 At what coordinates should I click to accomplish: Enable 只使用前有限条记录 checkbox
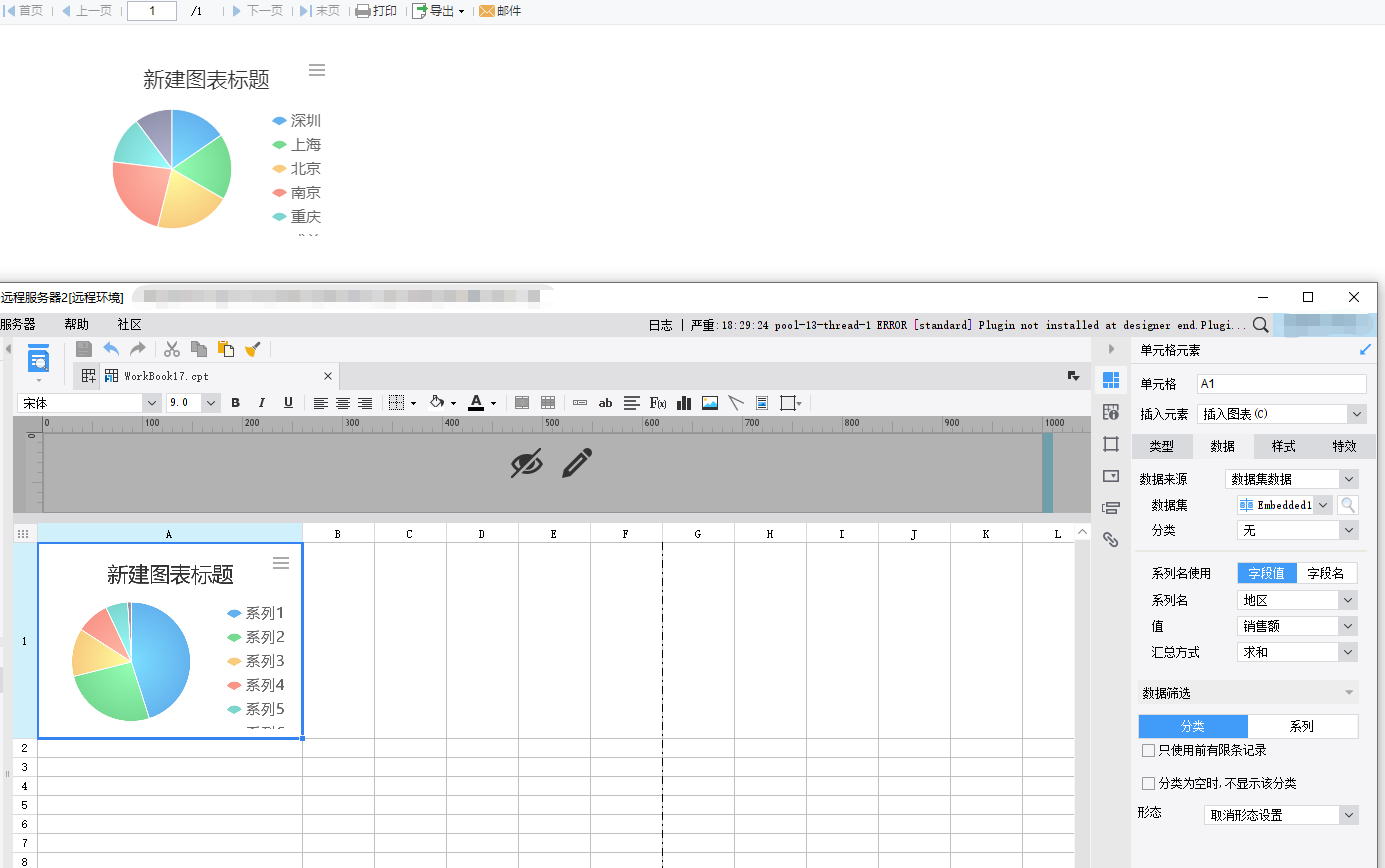pyautogui.click(x=1148, y=750)
